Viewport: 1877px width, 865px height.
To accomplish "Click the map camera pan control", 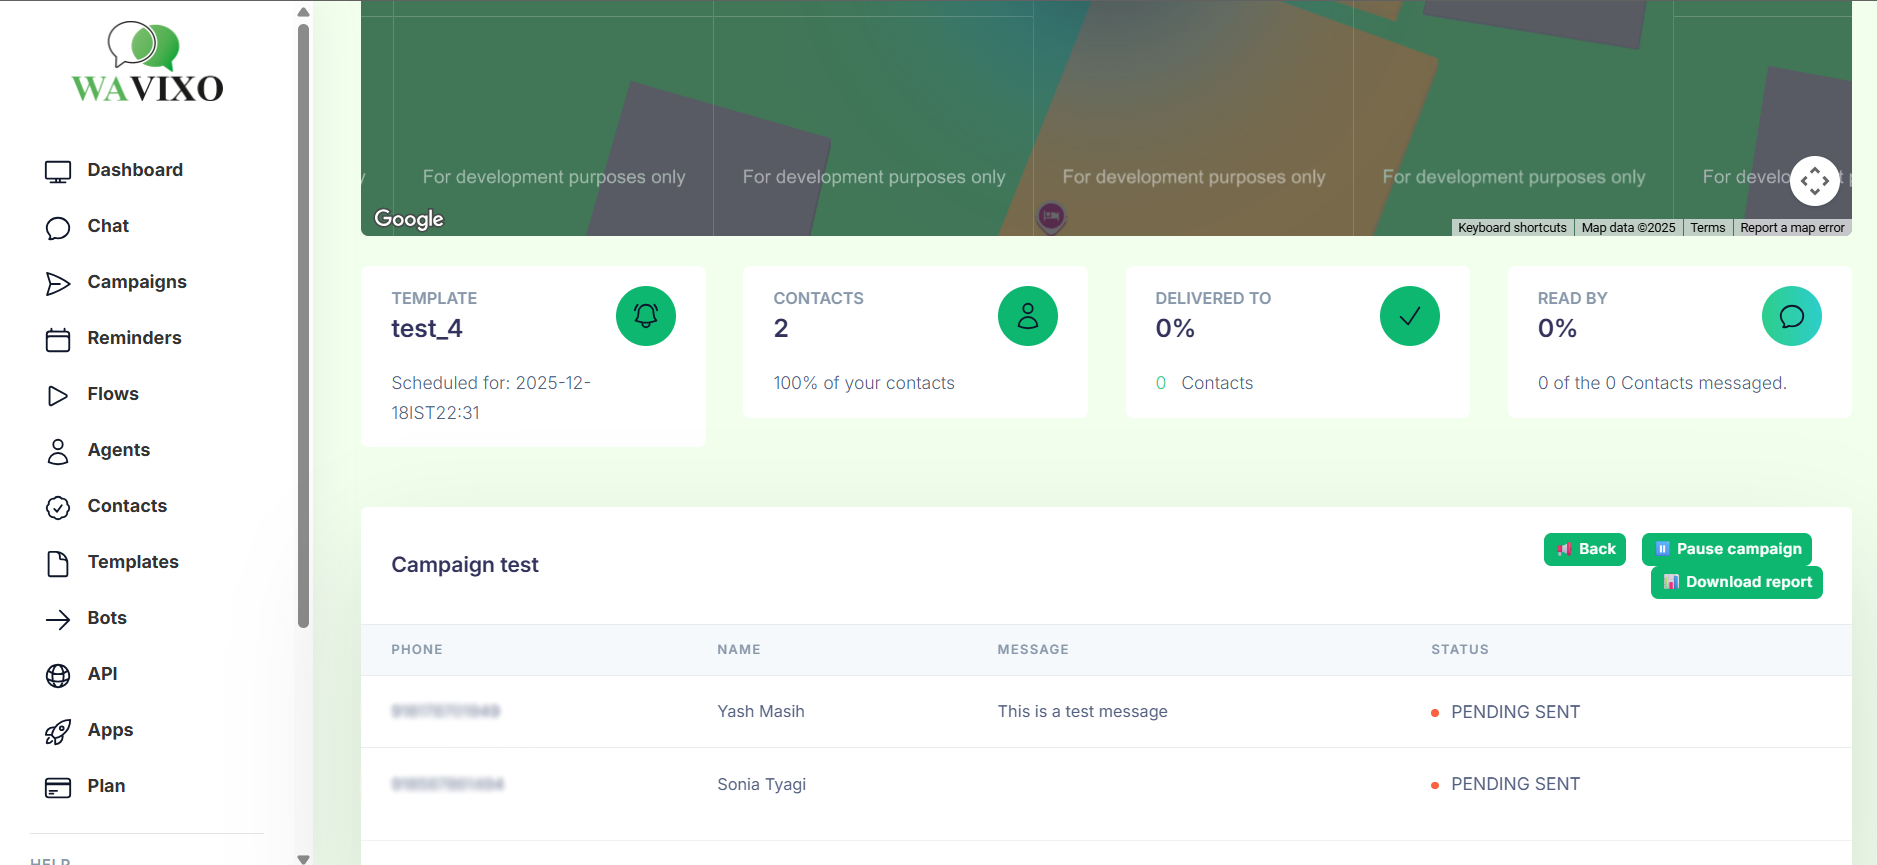I will pyautogui.click(x=1814, y=181).
